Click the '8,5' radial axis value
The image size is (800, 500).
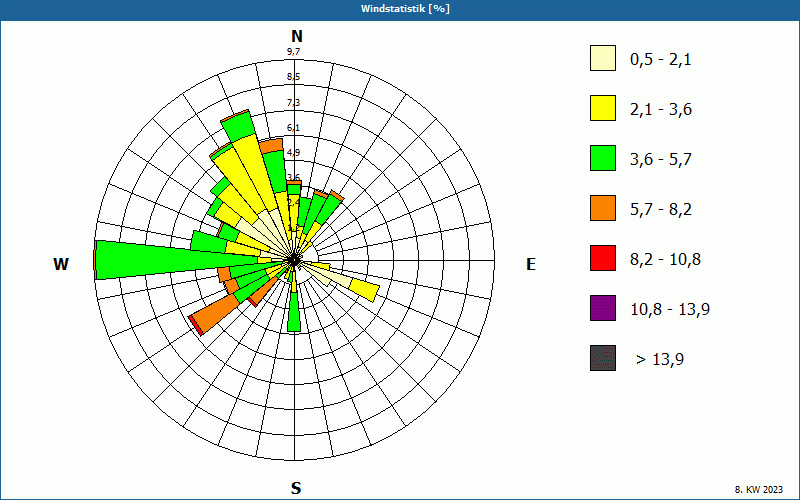[293, 77]
